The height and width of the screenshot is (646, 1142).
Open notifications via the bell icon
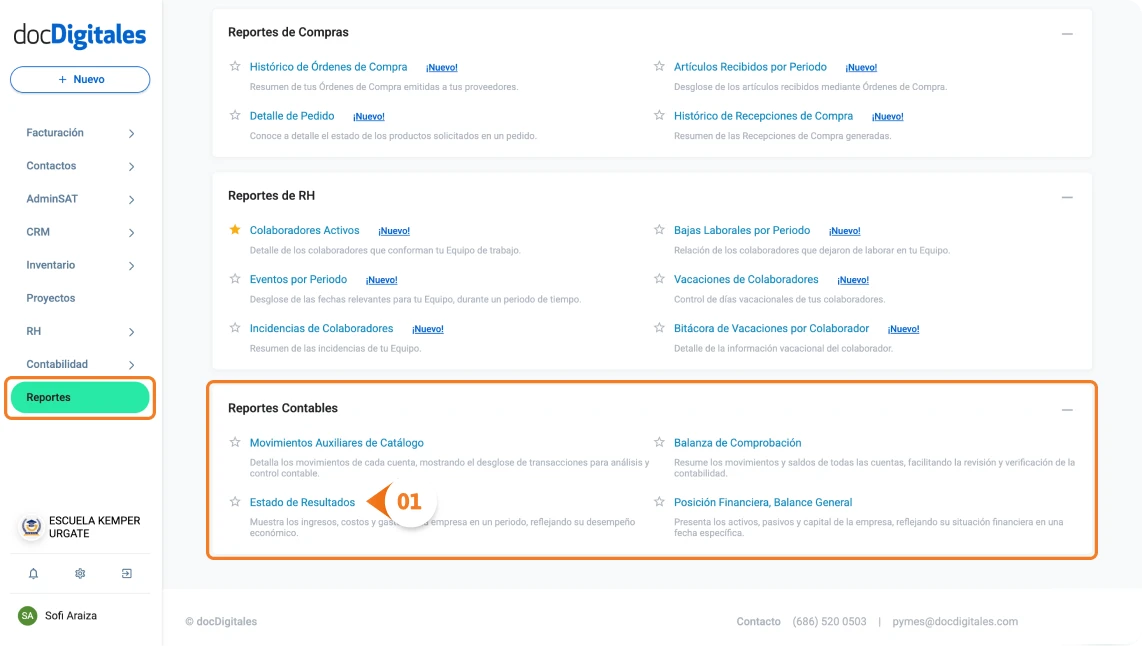[33, 573]
